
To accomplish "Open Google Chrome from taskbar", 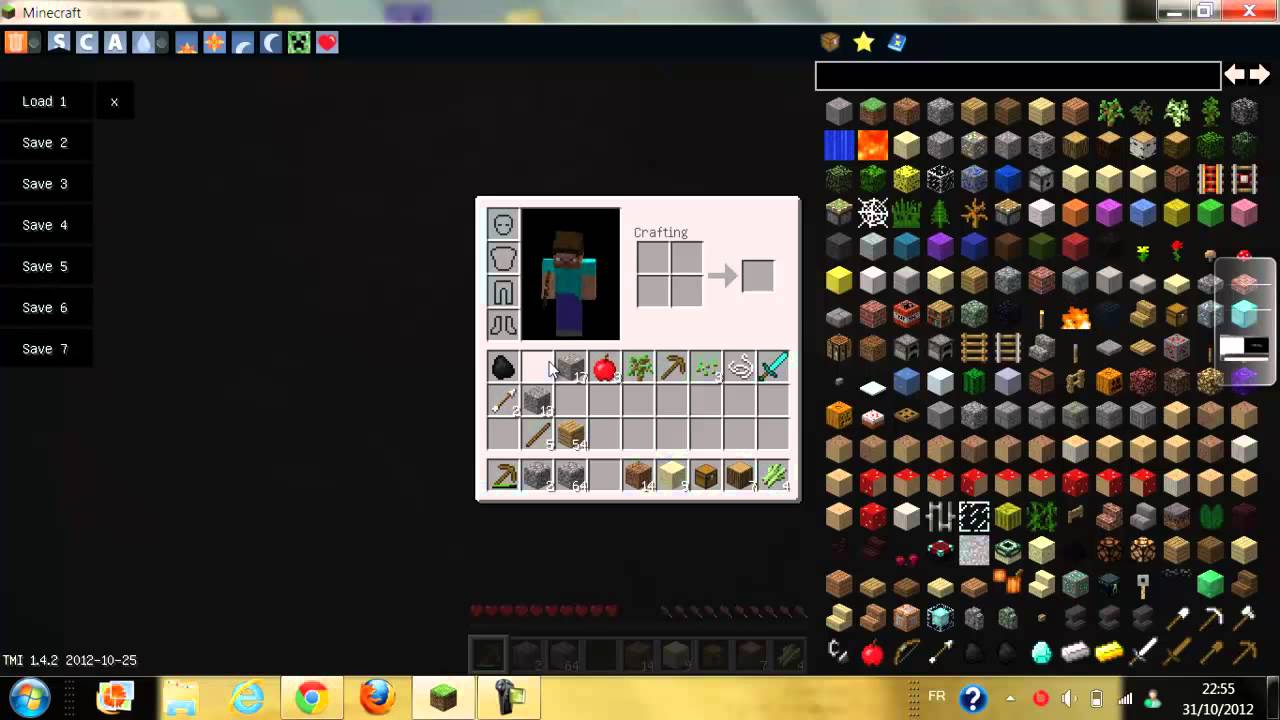I will coord(311,697).
